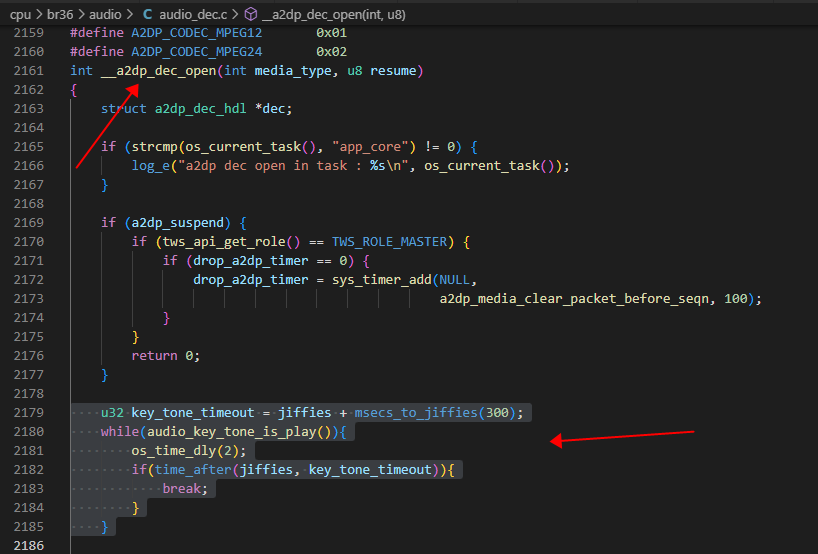Click the break statement on line 2183
Viewport: 818px width, 554px height.
185,489
